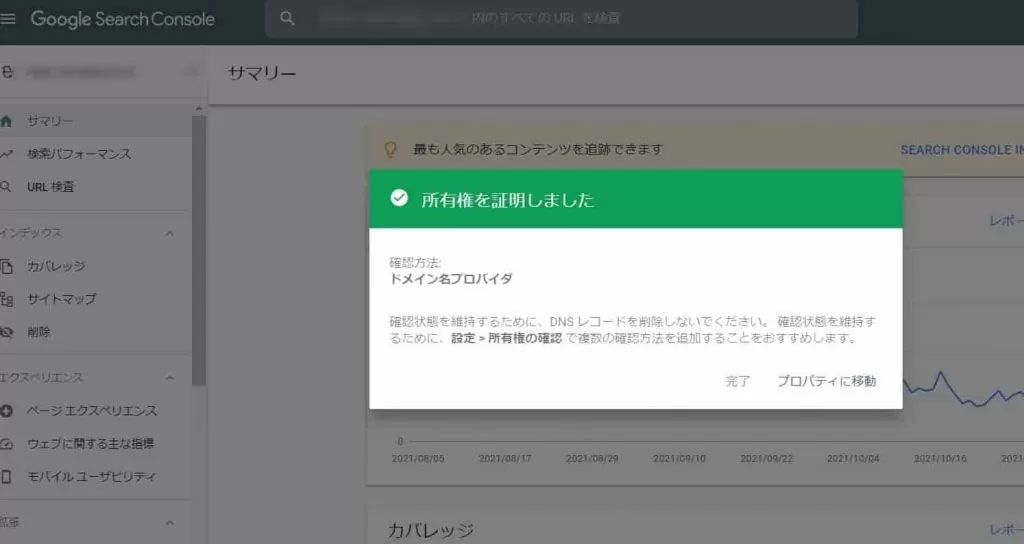This screenshot has width=1024, height=544.
Task: Click the 検索パフォーマンス trend icon
Action: click(7, 154)
